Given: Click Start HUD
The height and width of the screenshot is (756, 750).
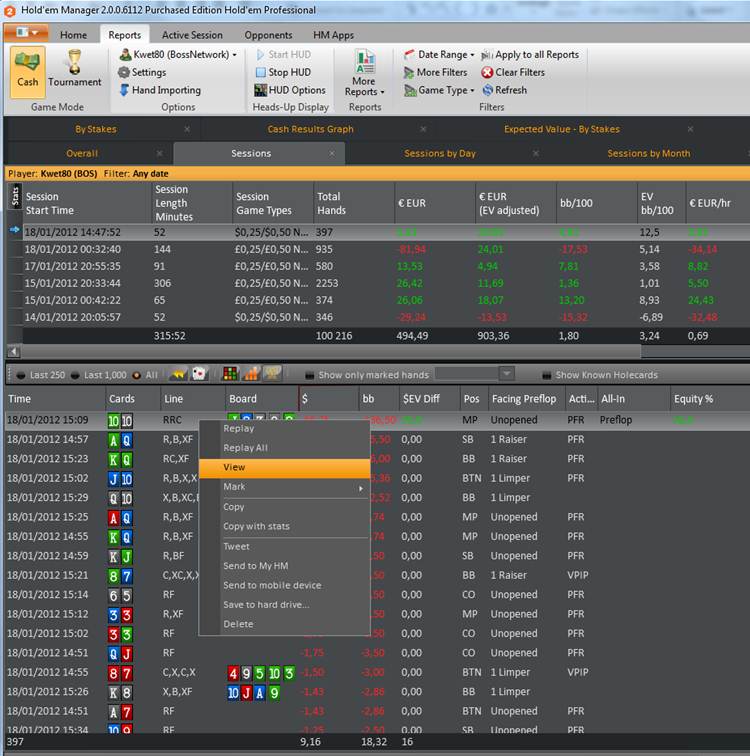Looking at the screenshot, I should click(x=283, y=54).
